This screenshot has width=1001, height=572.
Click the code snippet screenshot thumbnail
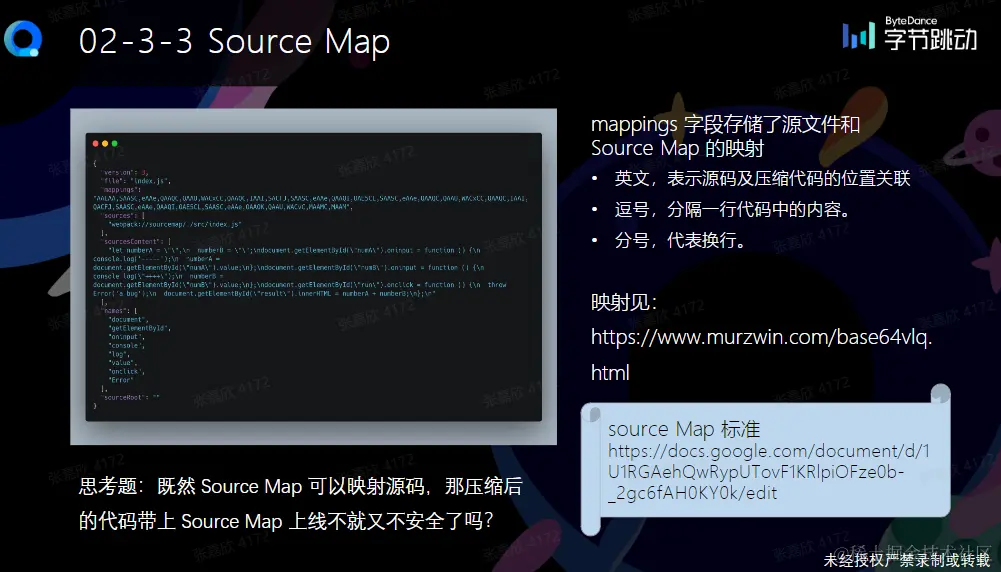(x=313, y=276)
